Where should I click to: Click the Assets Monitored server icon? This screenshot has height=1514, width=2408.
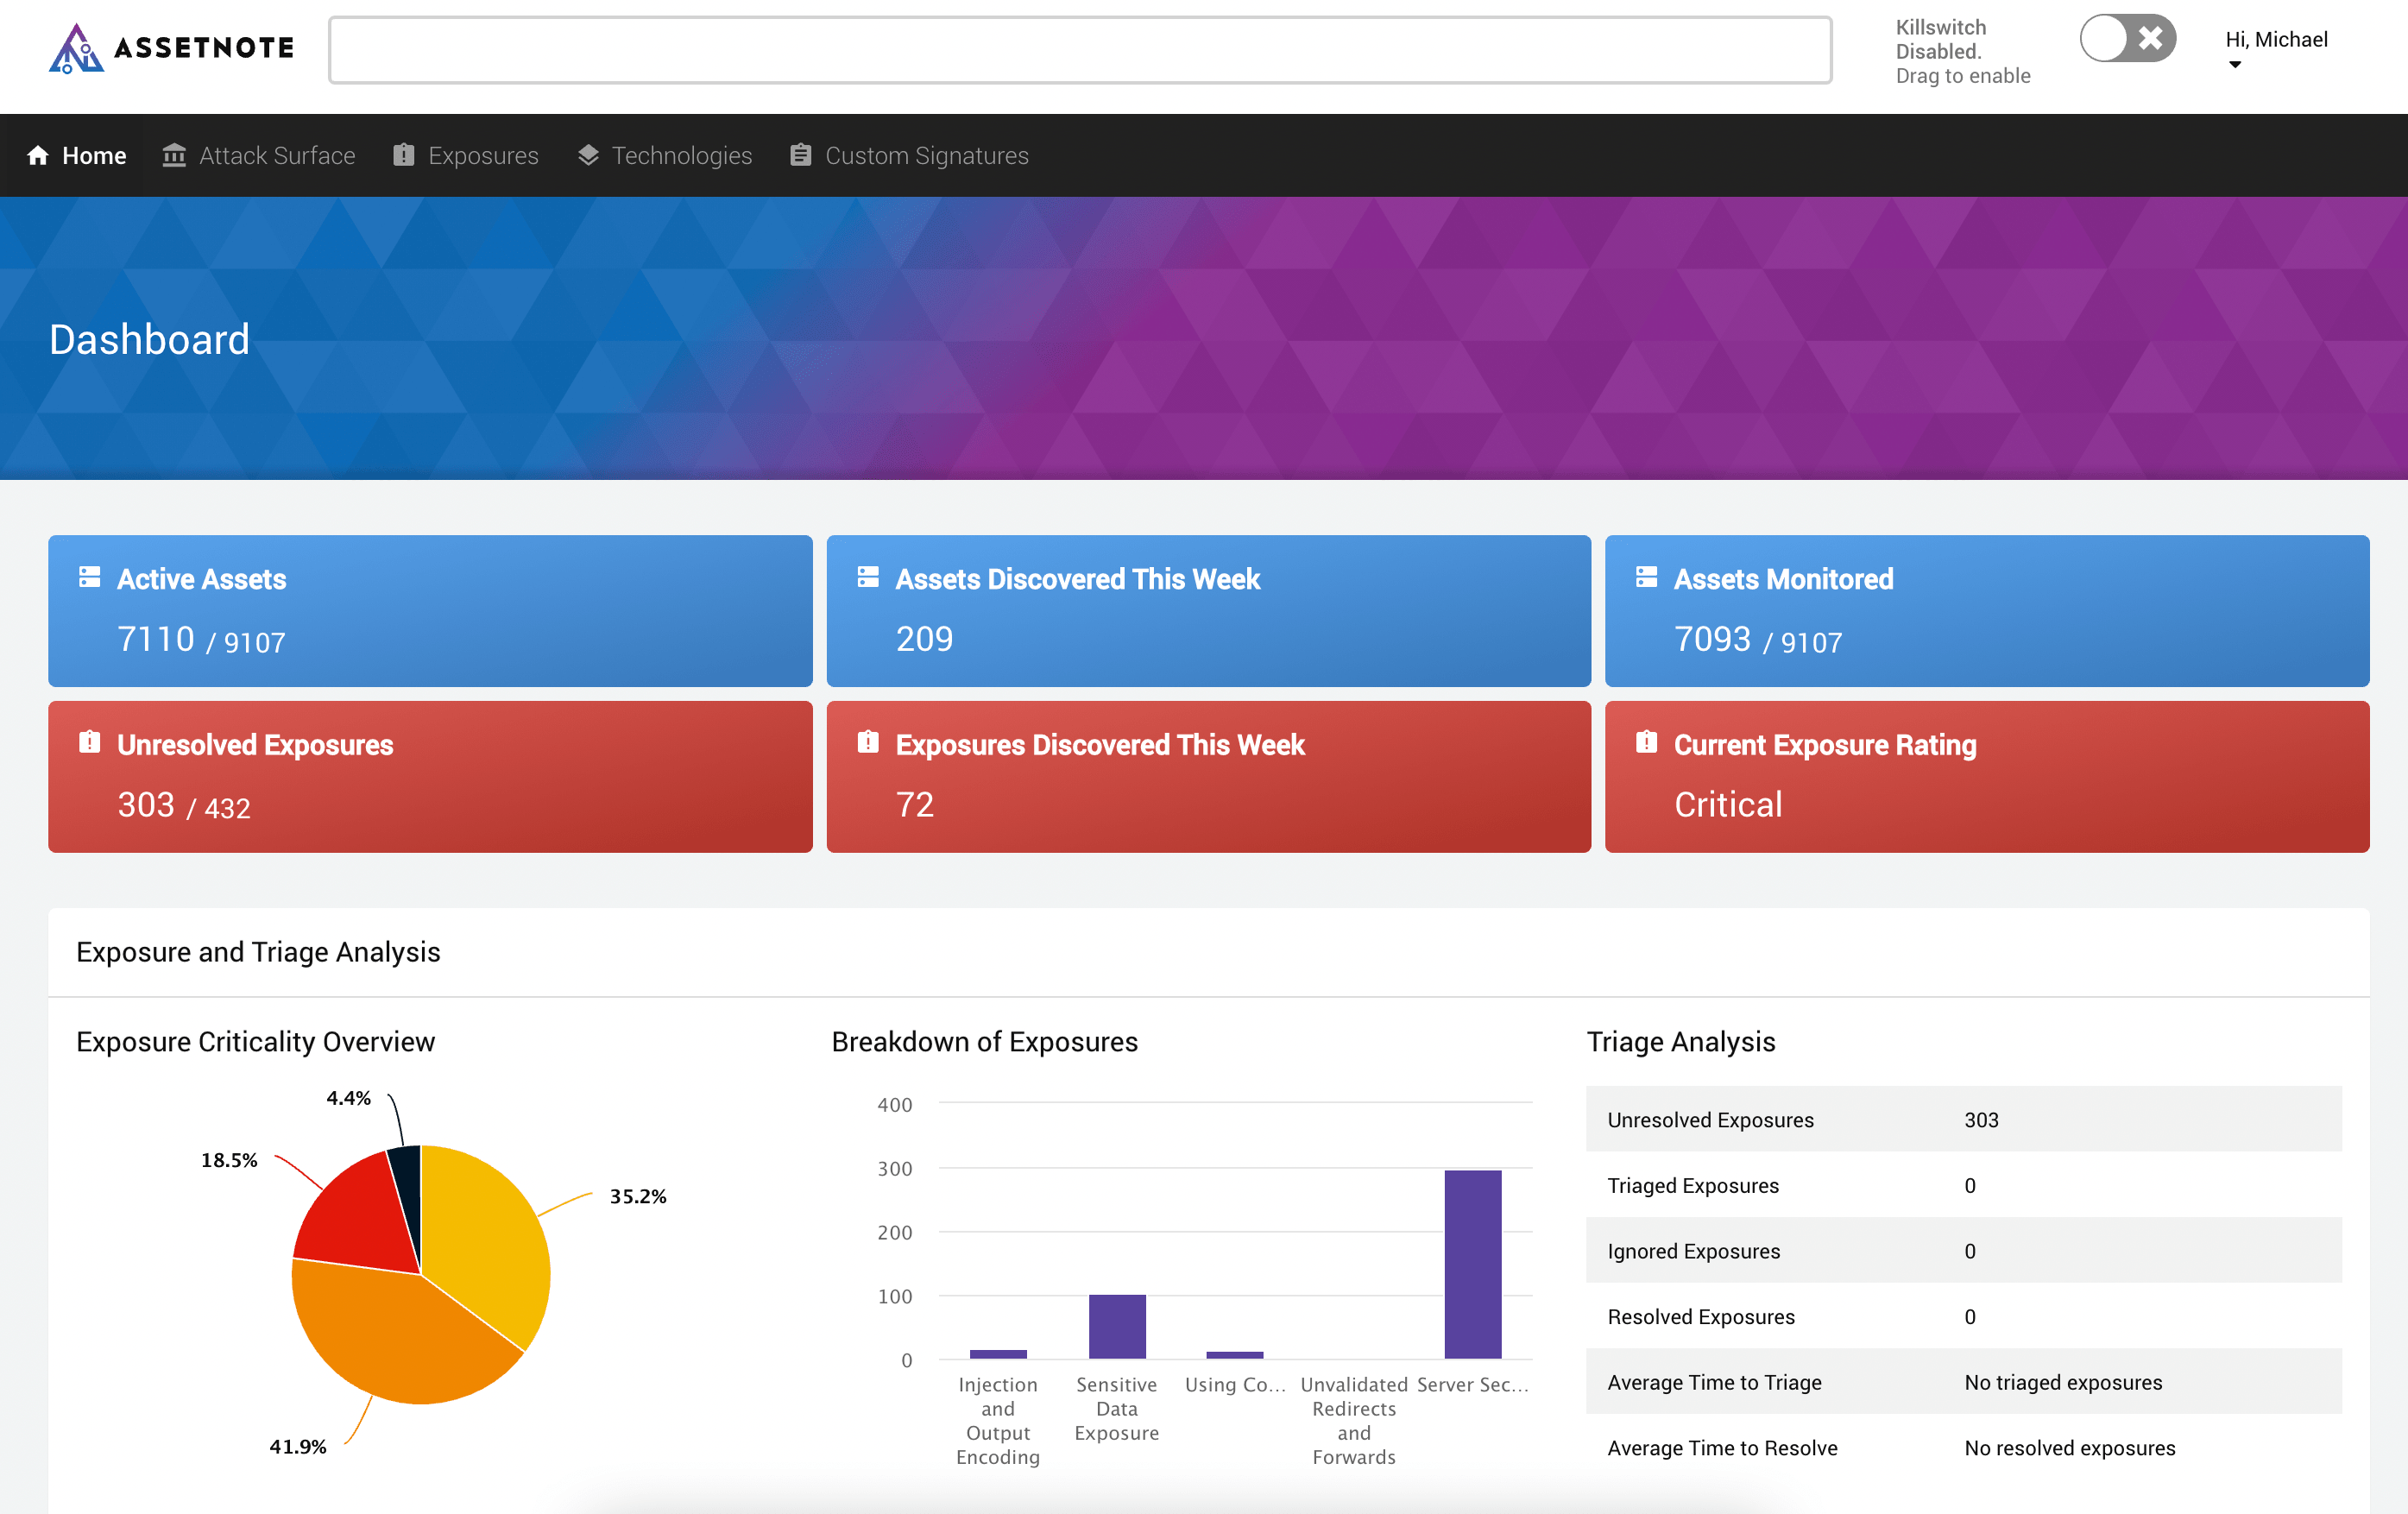pyautogui.click(x=1646, y=577)
